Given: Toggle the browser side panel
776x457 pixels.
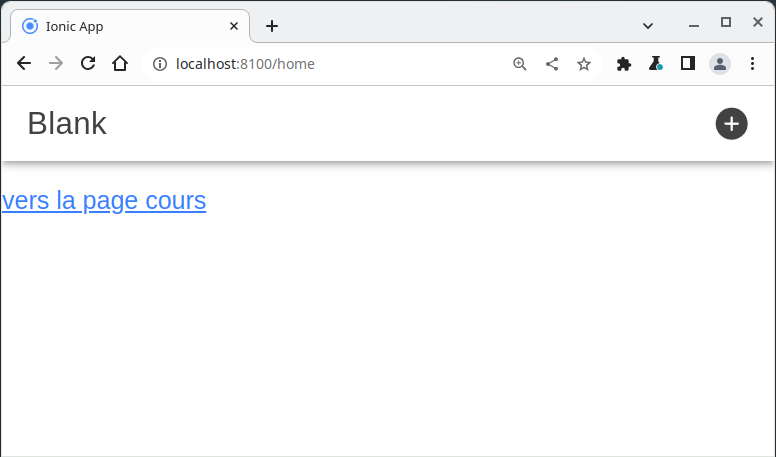Looking at the screenshot, I should (688, 64).
